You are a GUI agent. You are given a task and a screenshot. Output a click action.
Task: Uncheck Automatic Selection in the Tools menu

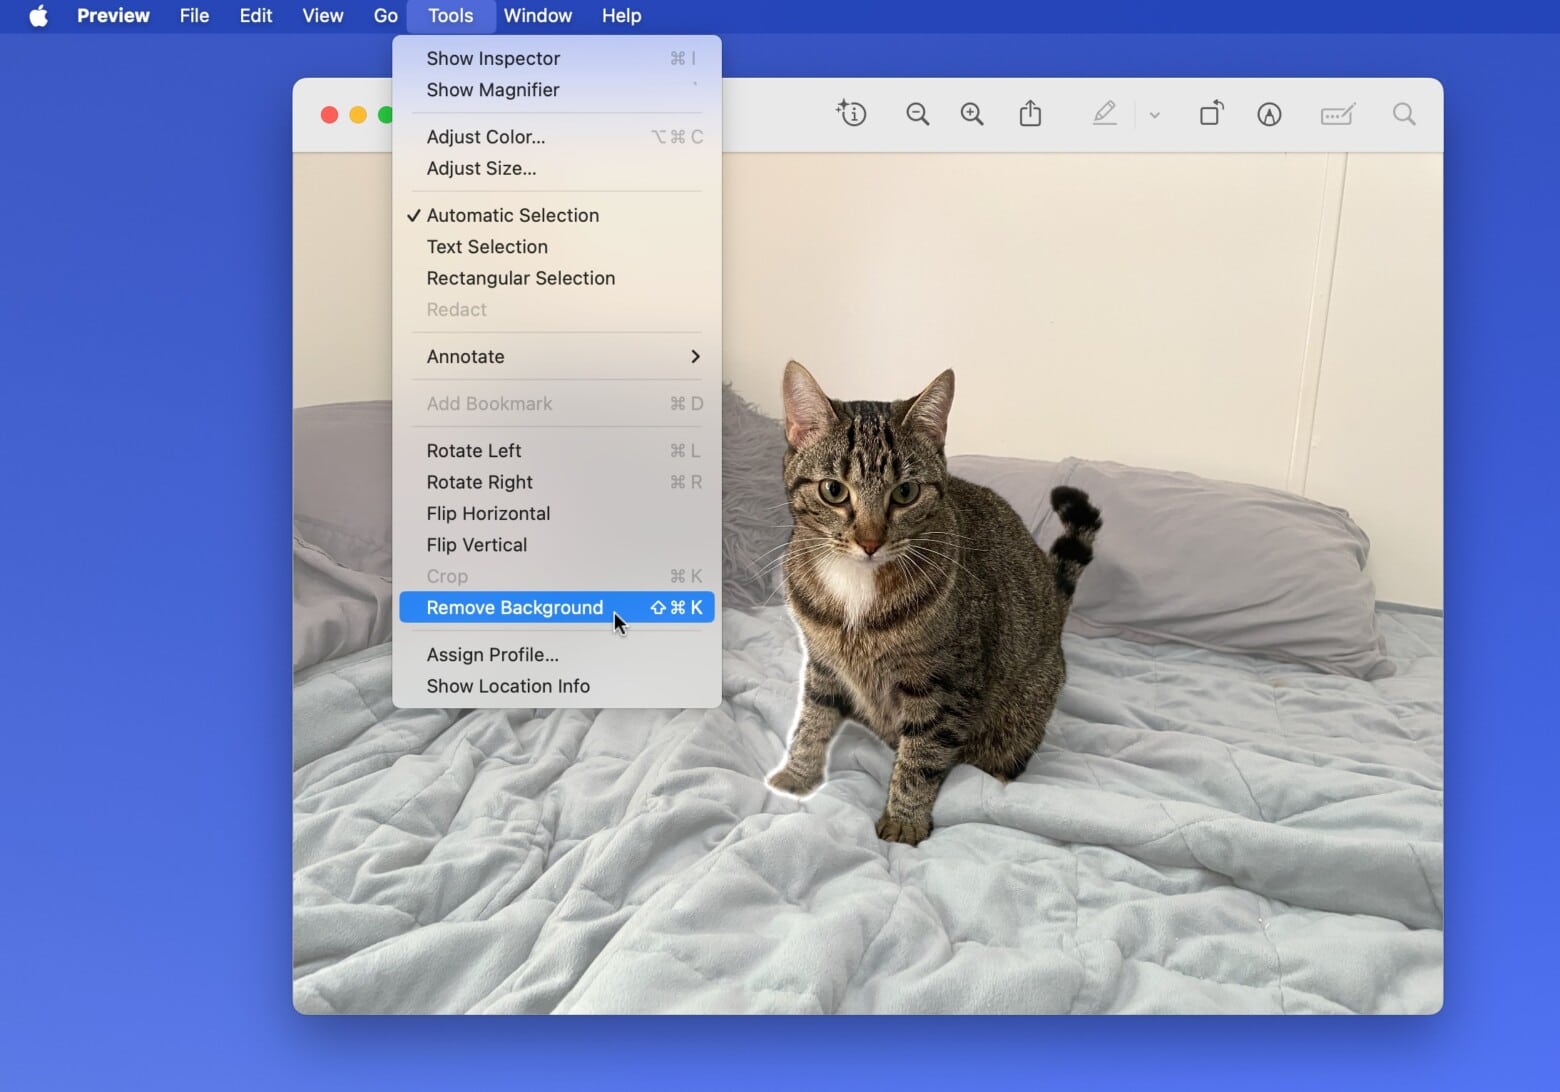(x=512, y=215)
